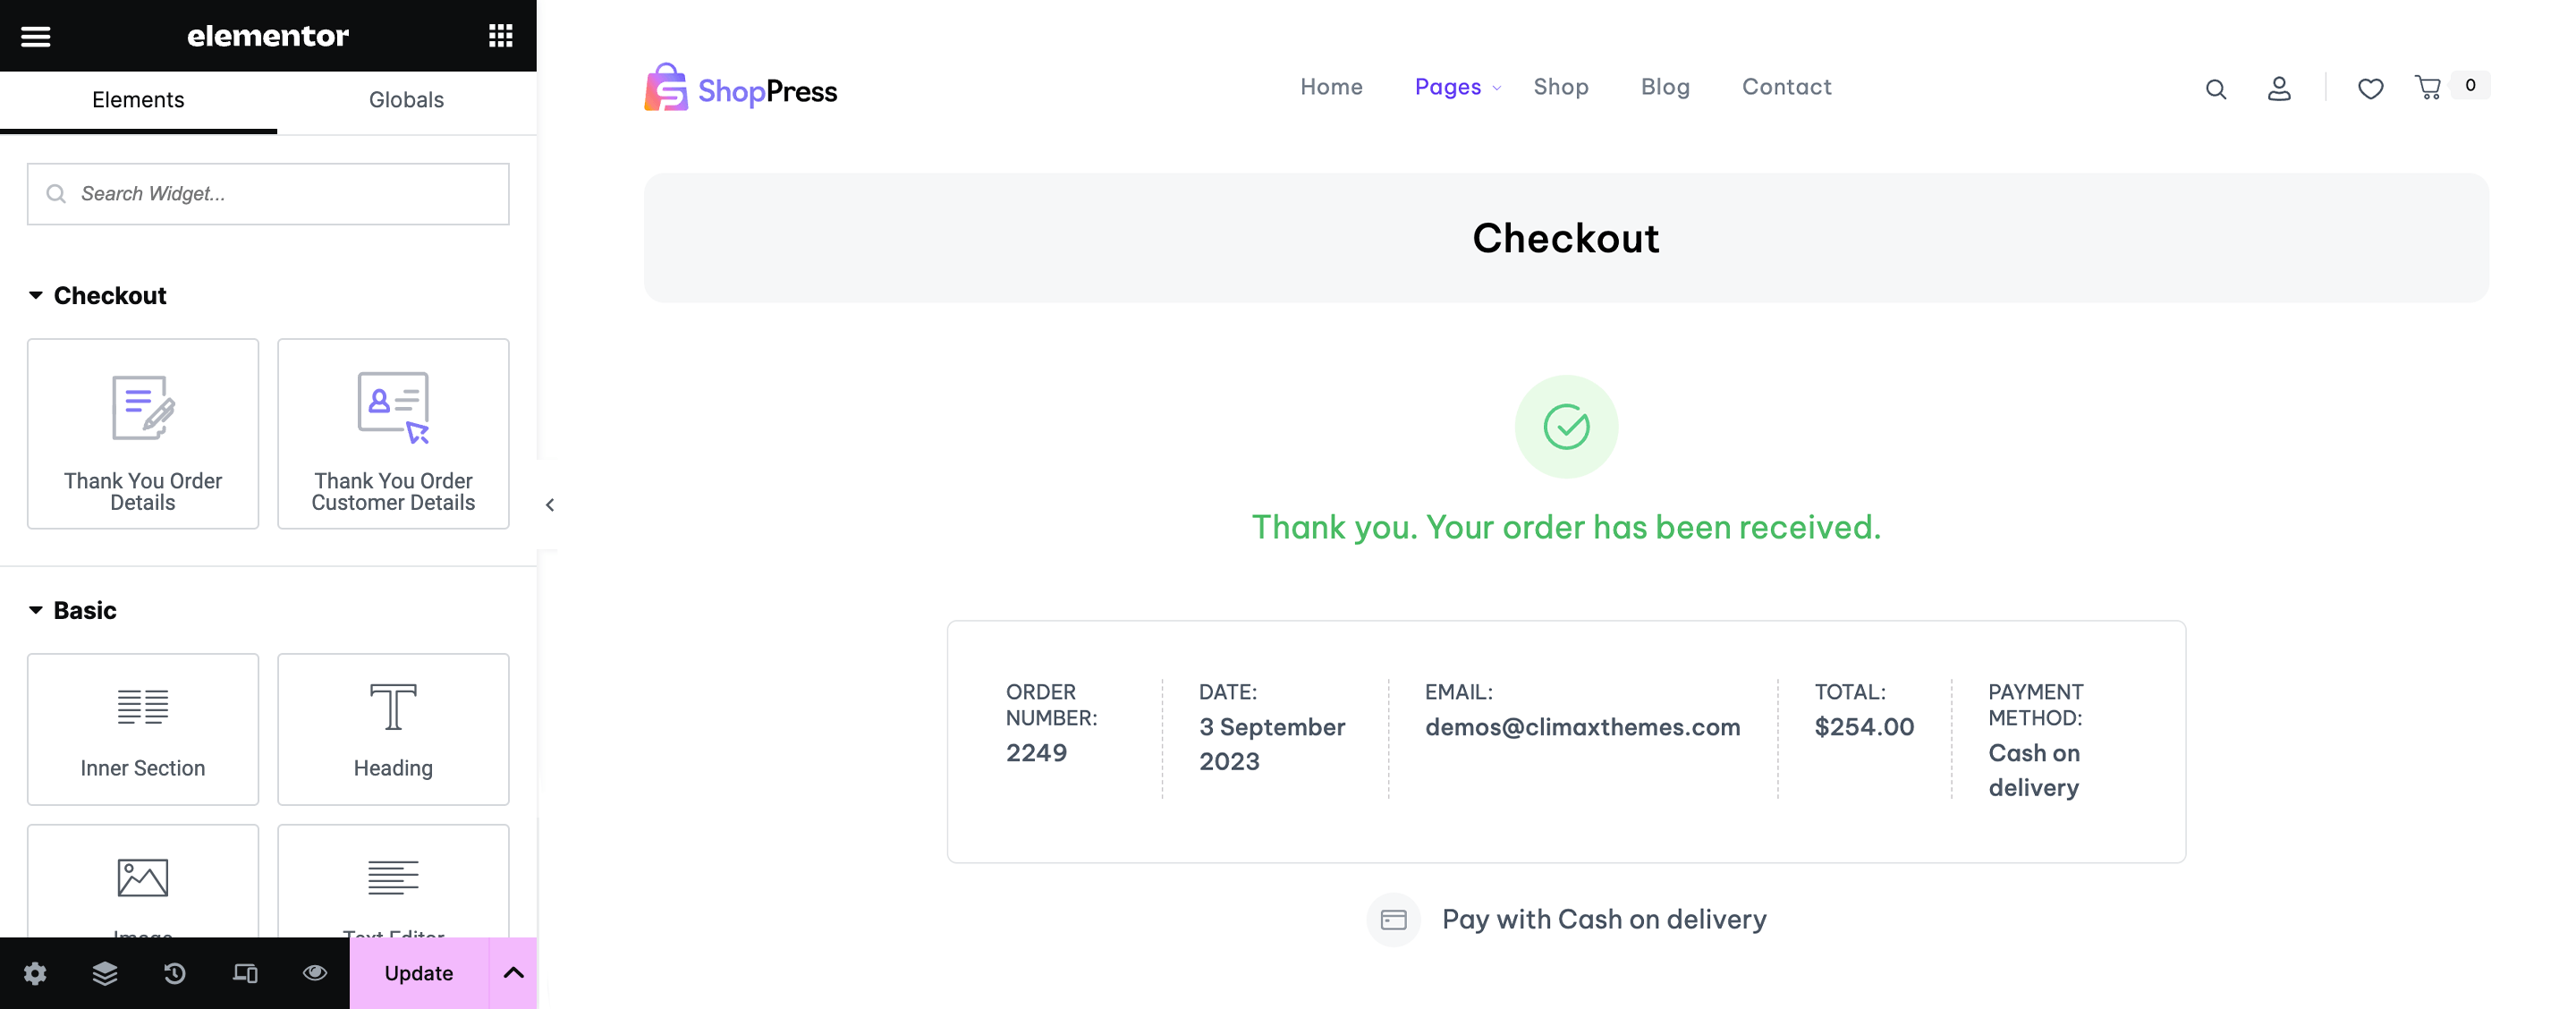Go to the Shop link
Viewport: 2576px width, 1009px height.
tap(1560, 87)
